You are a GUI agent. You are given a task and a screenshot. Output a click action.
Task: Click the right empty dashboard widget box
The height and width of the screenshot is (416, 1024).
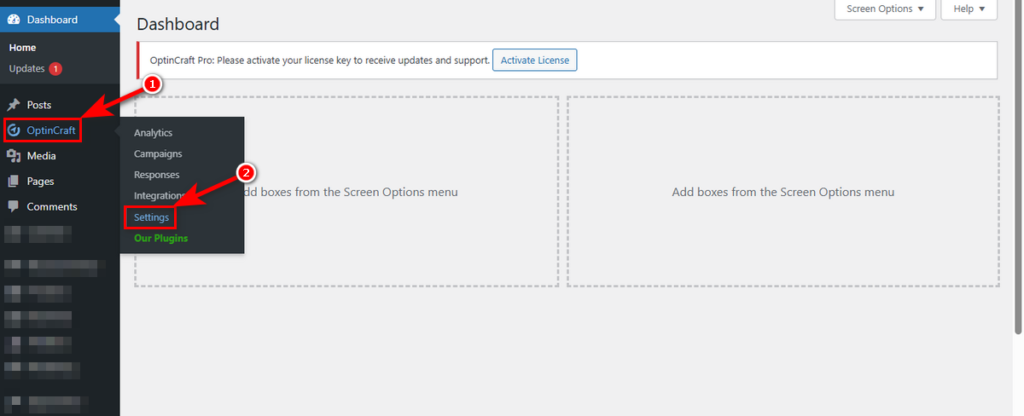pyautogui.click(x=783, y=192)
